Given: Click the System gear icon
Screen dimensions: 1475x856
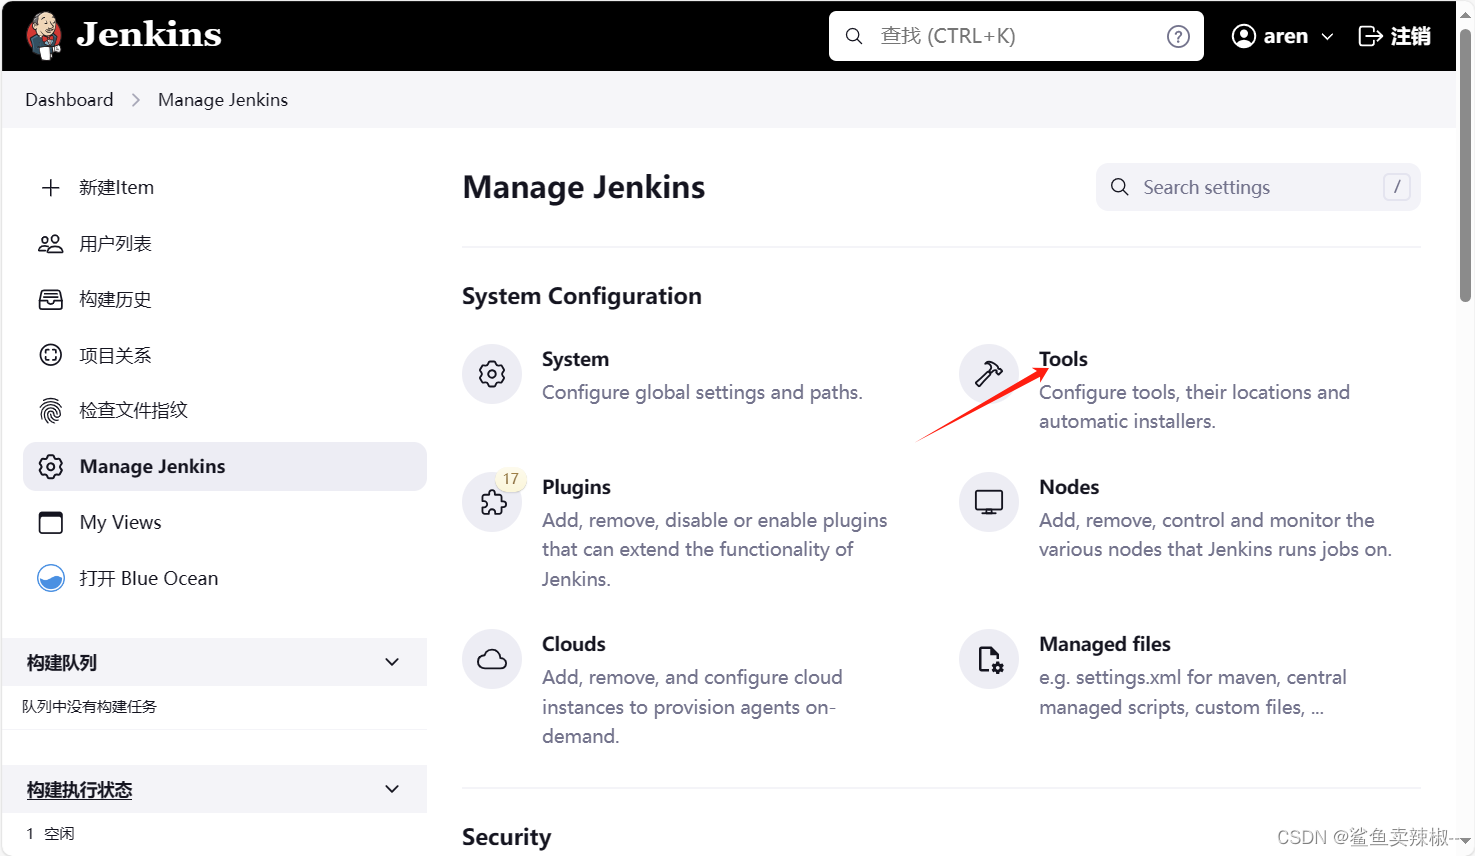Looking at the screenshot, I should 492,373.
